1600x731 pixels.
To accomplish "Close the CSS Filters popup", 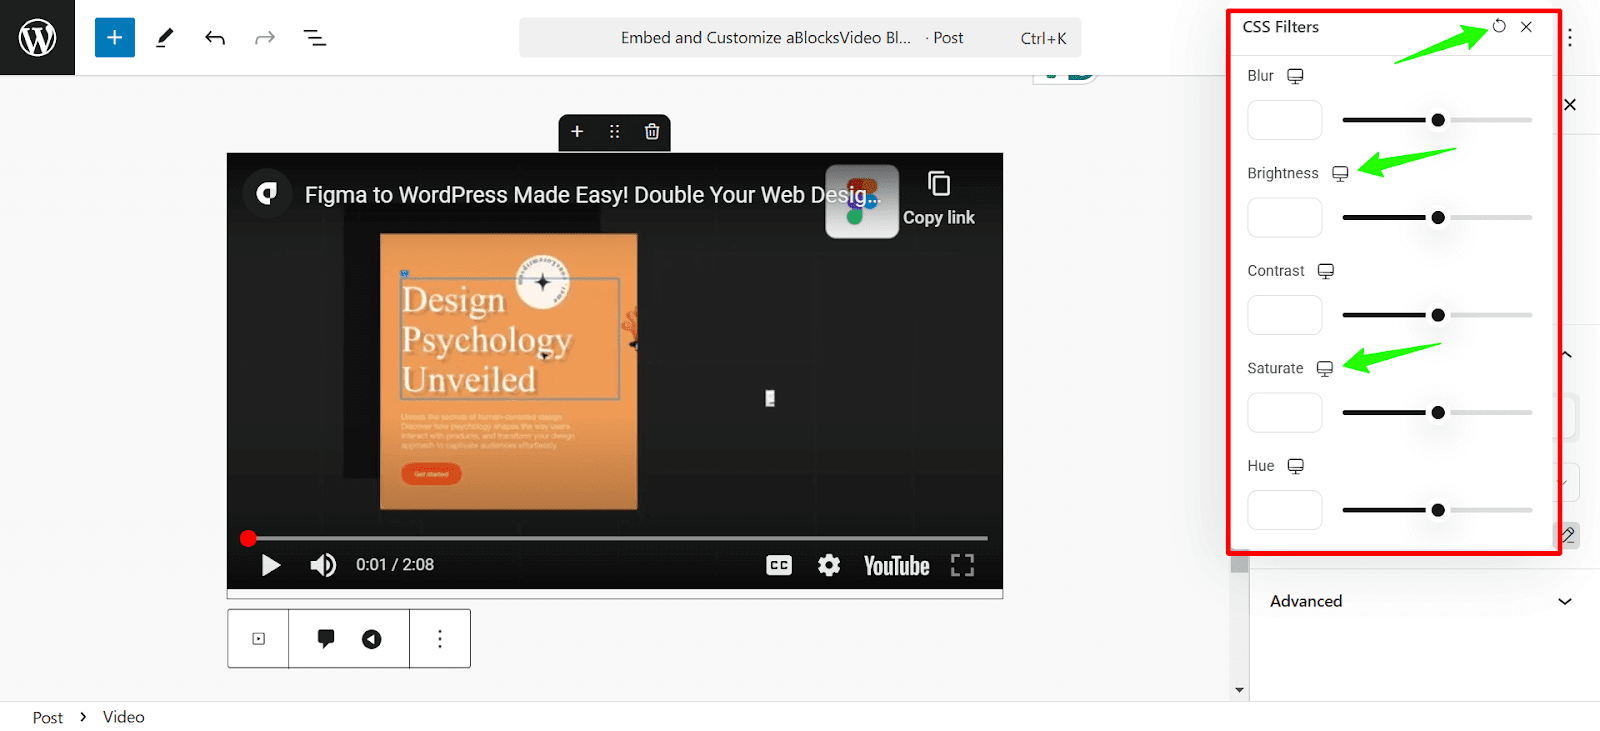I will coord(1526,27).
